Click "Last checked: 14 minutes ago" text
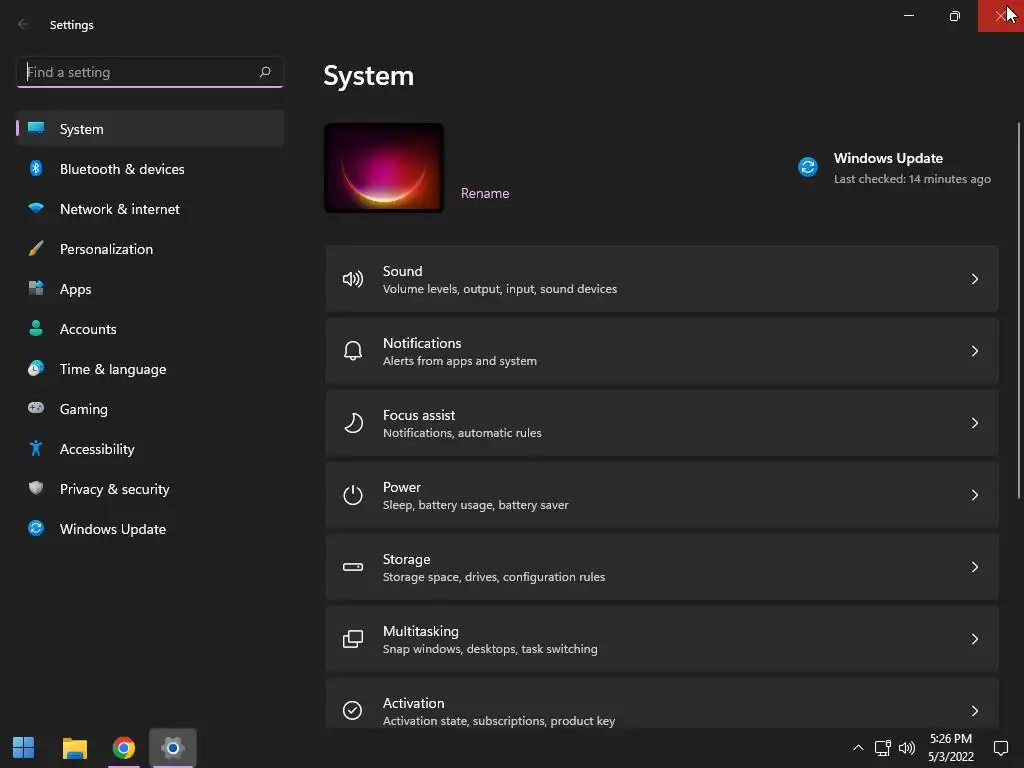1024x768 pixels. 912,179
